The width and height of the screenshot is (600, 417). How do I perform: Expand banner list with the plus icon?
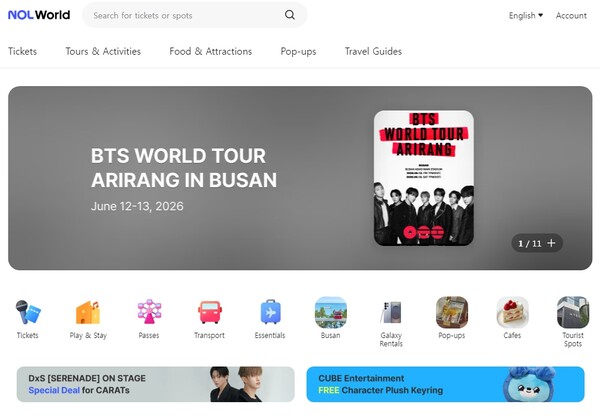coord(551,243)
